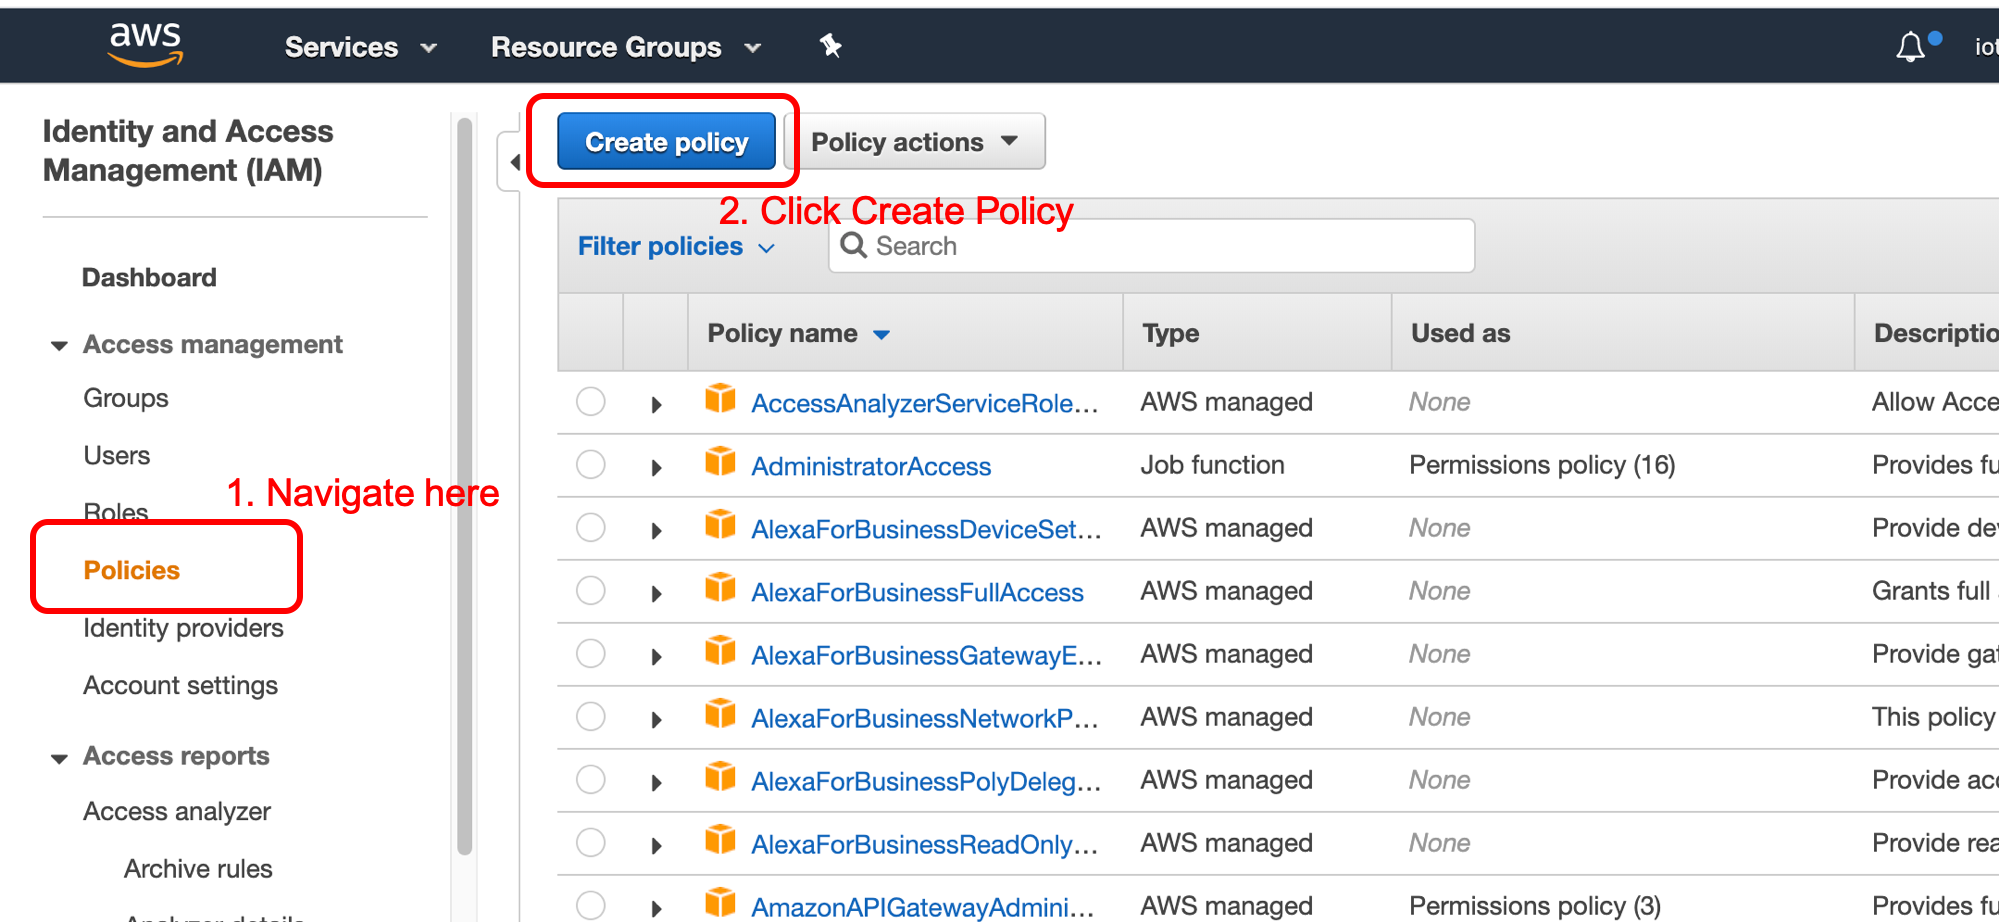Click the policy icon beside AlexaForBusinessNetworkP
The height and width of the screenshot is (922, 1999).
(x=720, y=714)
